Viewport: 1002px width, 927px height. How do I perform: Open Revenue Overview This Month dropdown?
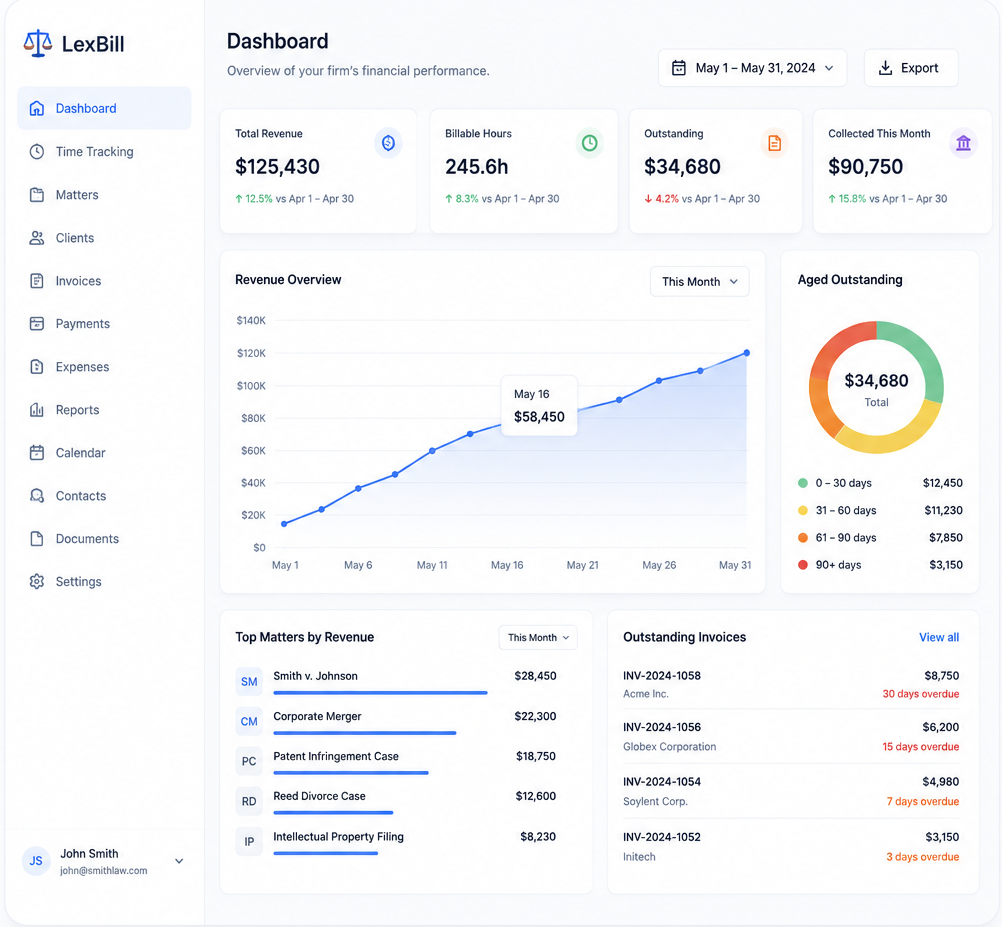(x=699, y=282)
